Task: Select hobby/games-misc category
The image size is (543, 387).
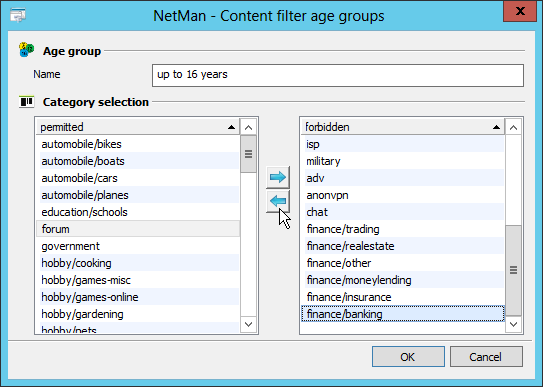Action: (x=138, y=280)
